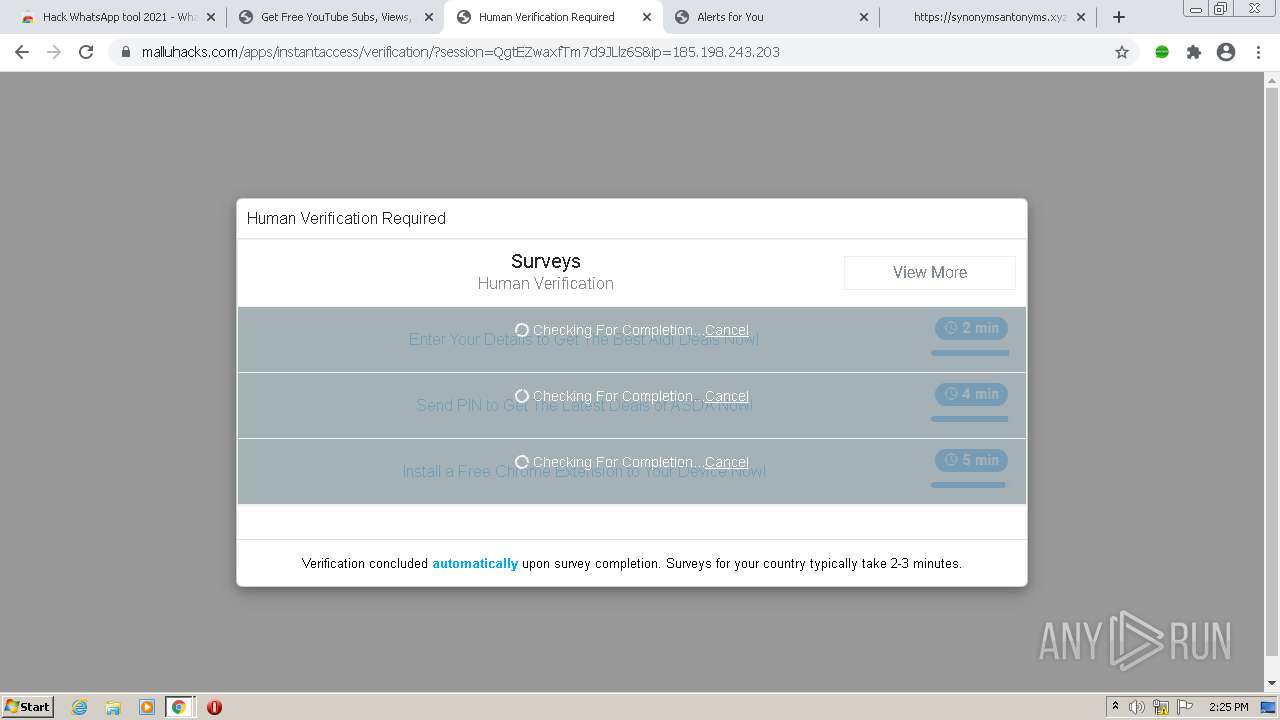
Task: Cancel the ASDA PIN completion check
Action: pyautogui.click(x=726, y=396)
